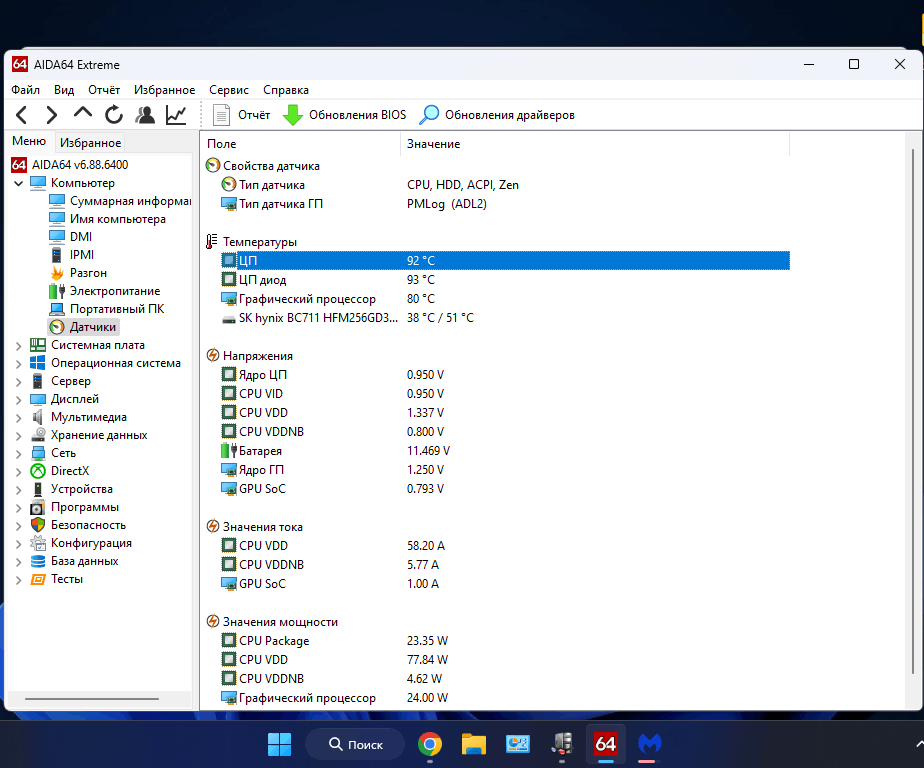This screenshot has width=924, height=768.
Task: Open Обновления драйверов search
Action: coord(497,115)
